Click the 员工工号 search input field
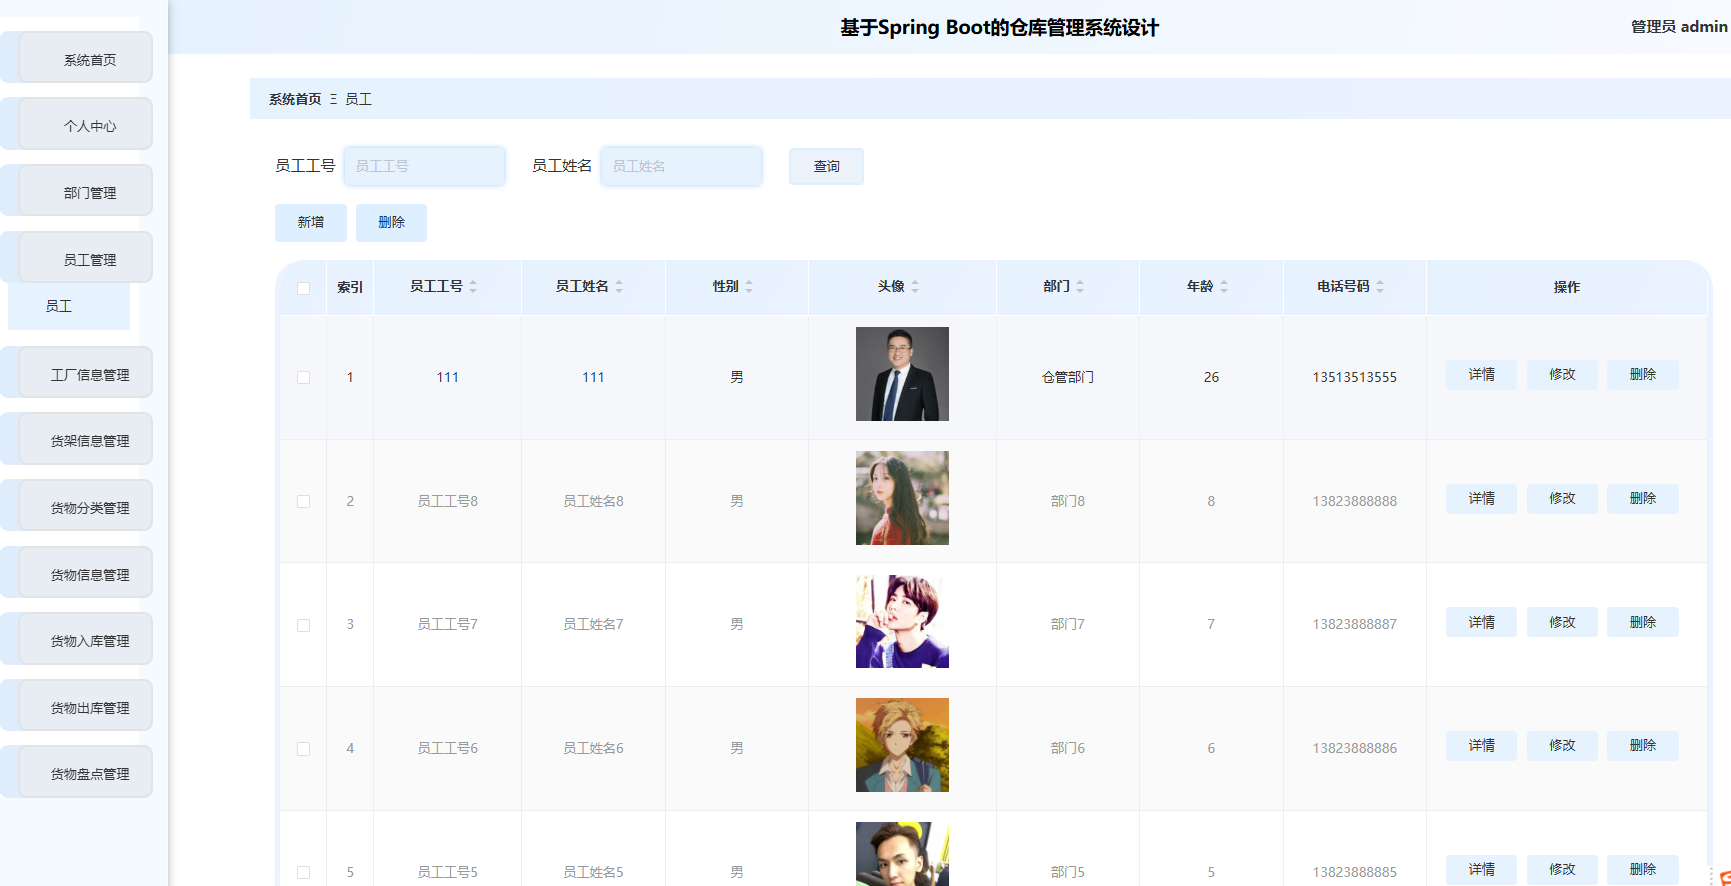Screen dimensions: 1731x886 425,166
